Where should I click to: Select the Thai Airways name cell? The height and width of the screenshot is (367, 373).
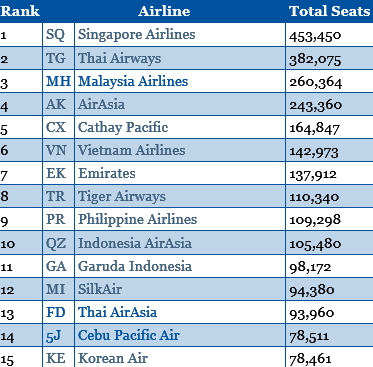point(180,58)
